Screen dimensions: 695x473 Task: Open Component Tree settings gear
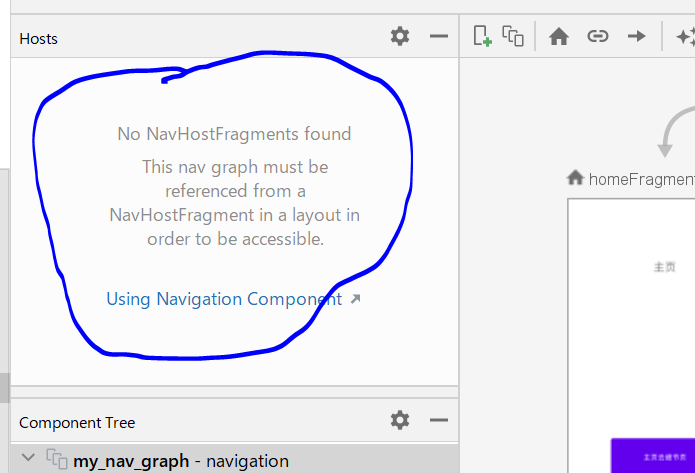[400, 420]
